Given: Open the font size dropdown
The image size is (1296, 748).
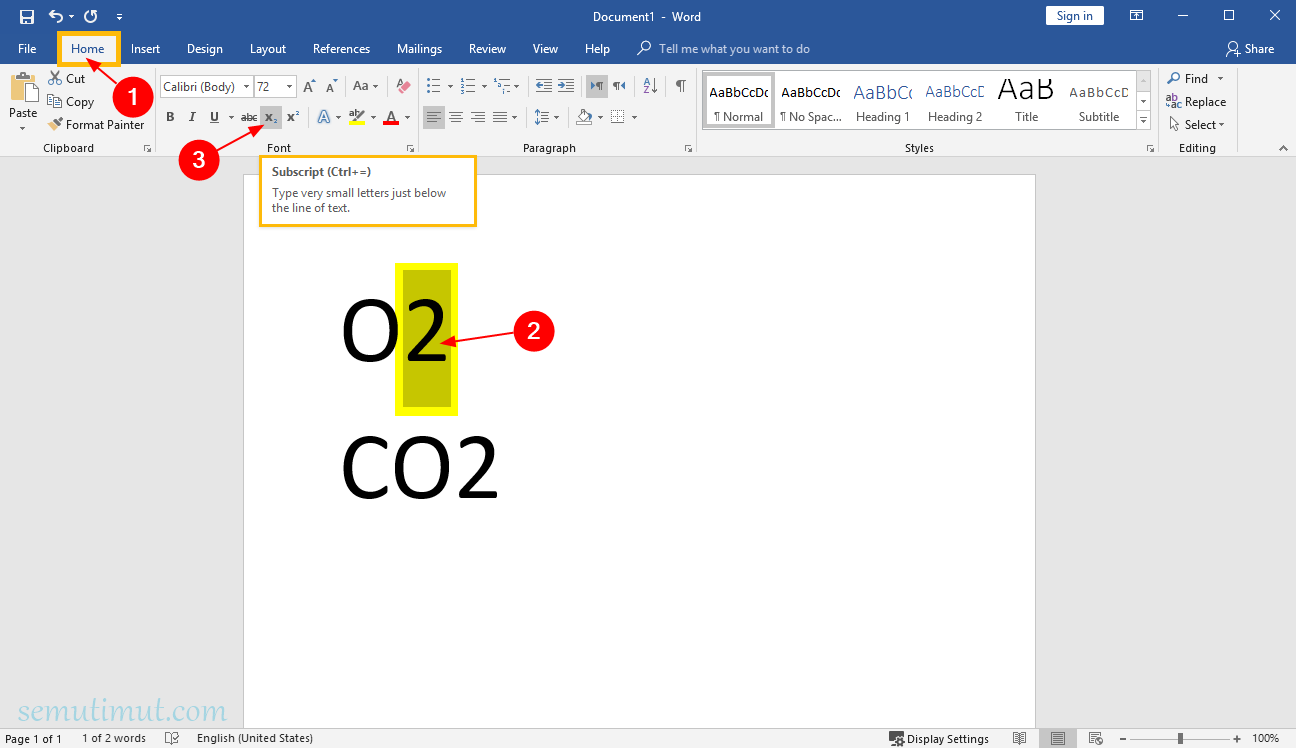Looking at the screenshot, I should coord(290,87).
